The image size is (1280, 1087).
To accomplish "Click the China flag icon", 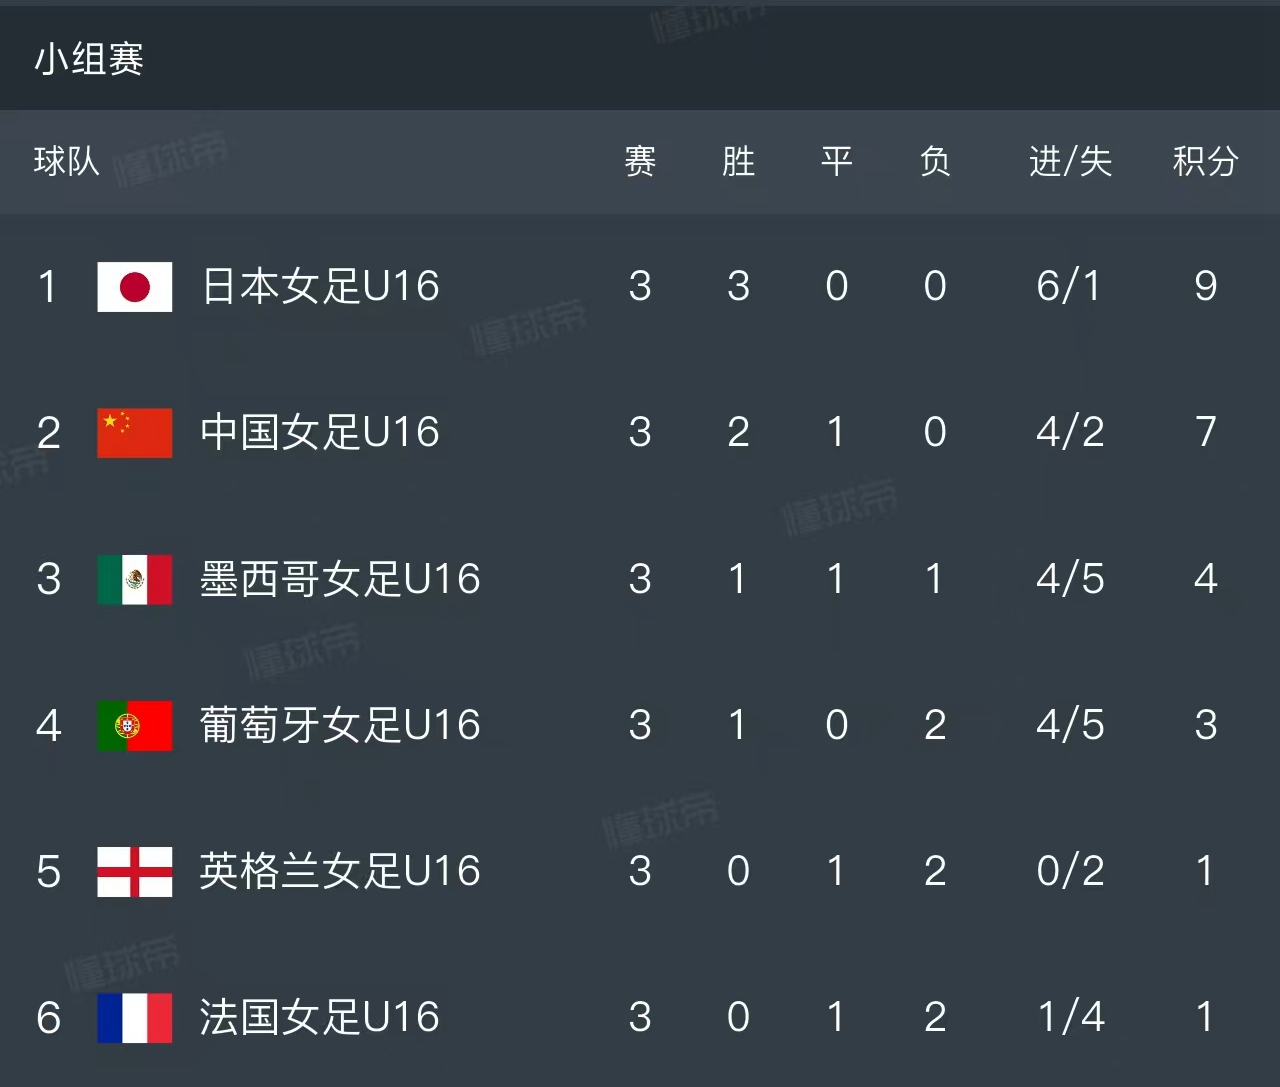I will click(134, 433).
